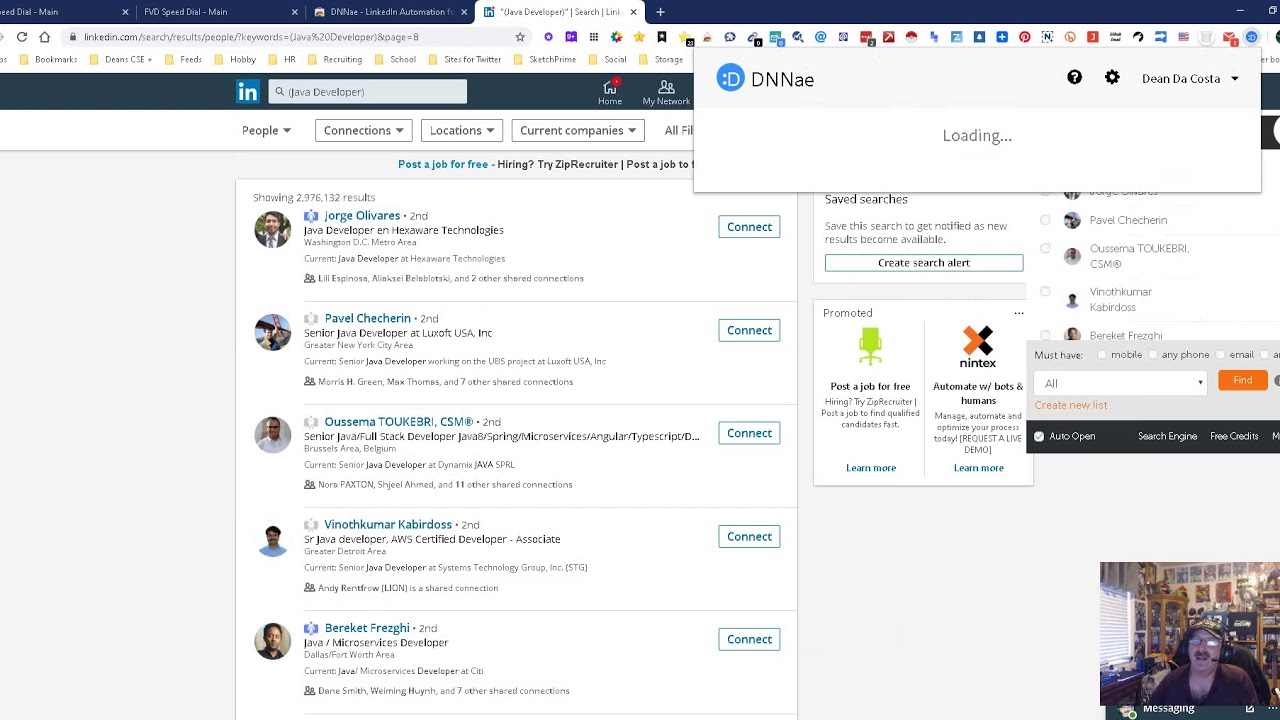The image size is (1280, 720).
Task: Enable the 'email' must-have checkbox
Action: tap(1221, 355)
